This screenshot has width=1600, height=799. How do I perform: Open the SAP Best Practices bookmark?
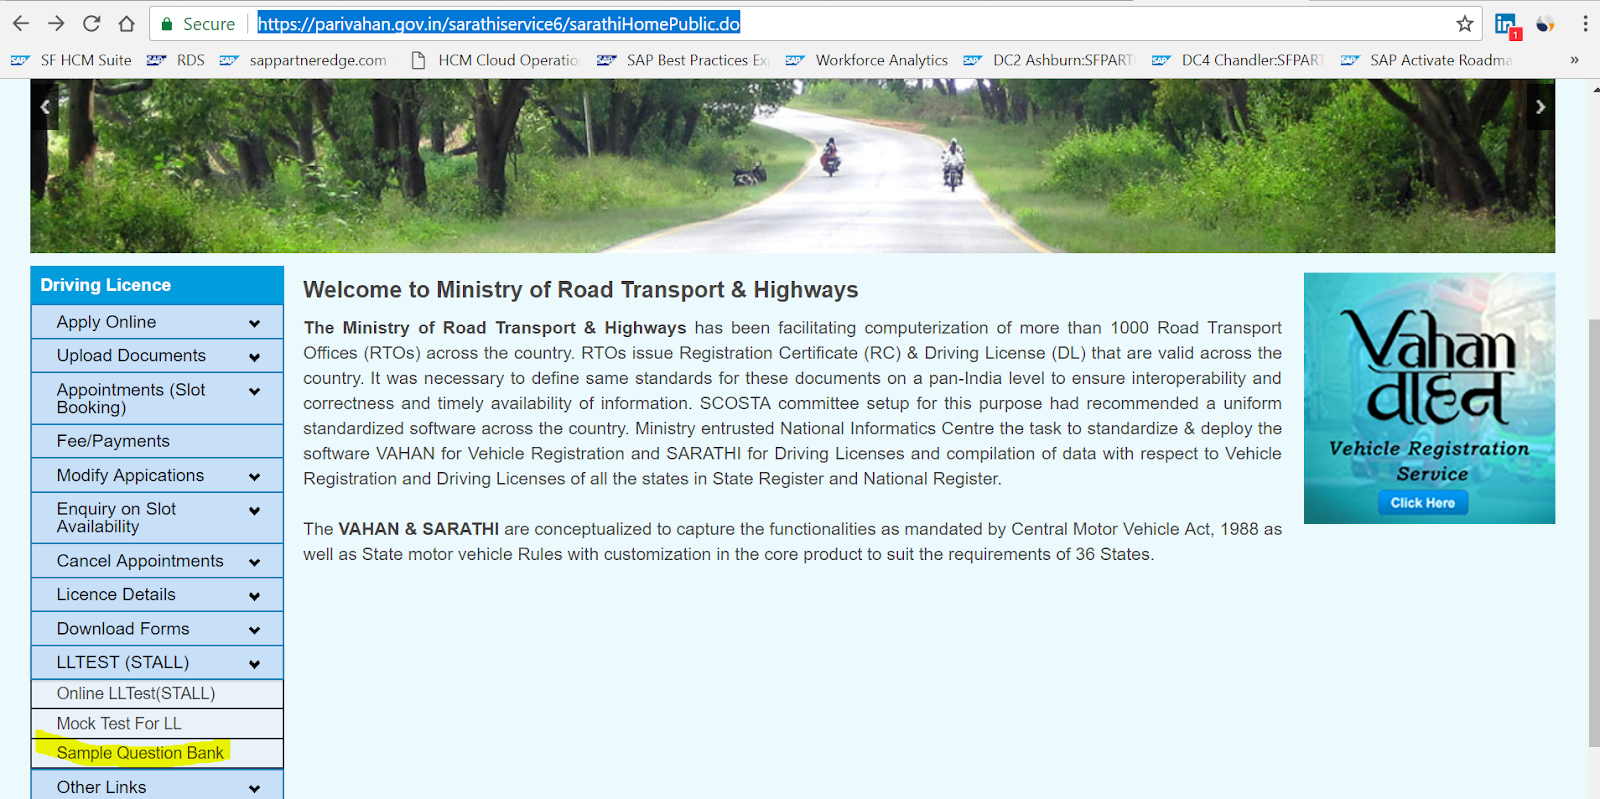tap(683, 60)
